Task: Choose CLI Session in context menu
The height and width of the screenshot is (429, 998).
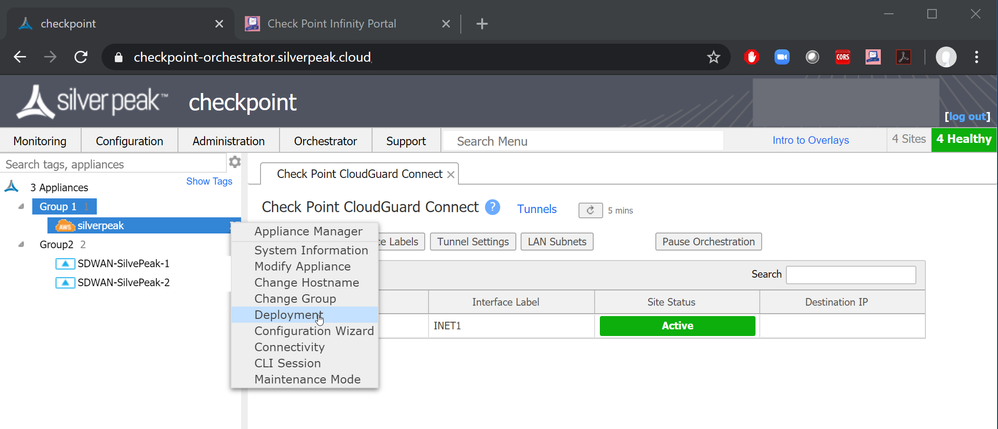Action: click(287, 363)
